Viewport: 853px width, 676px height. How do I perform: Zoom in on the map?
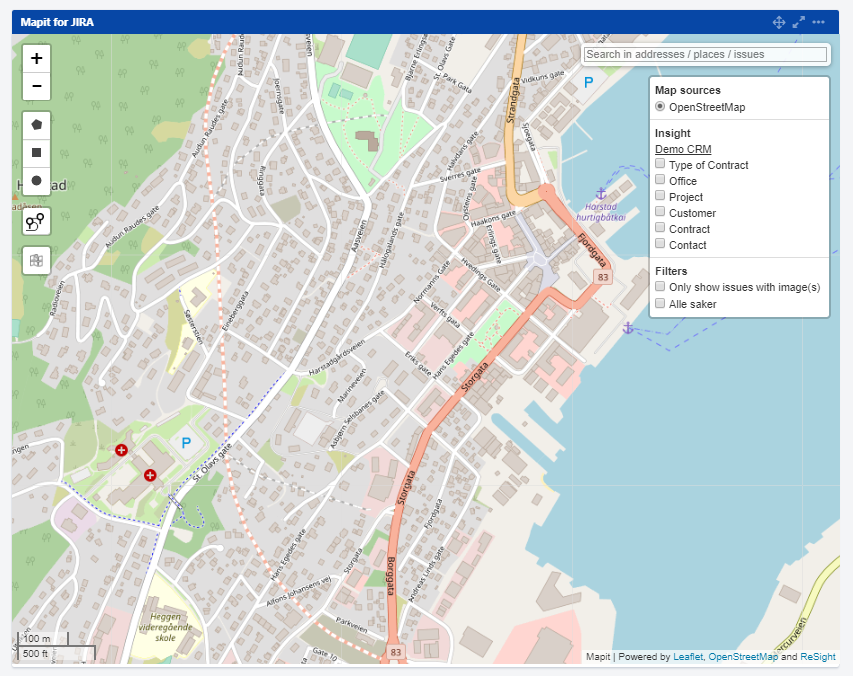37,58
